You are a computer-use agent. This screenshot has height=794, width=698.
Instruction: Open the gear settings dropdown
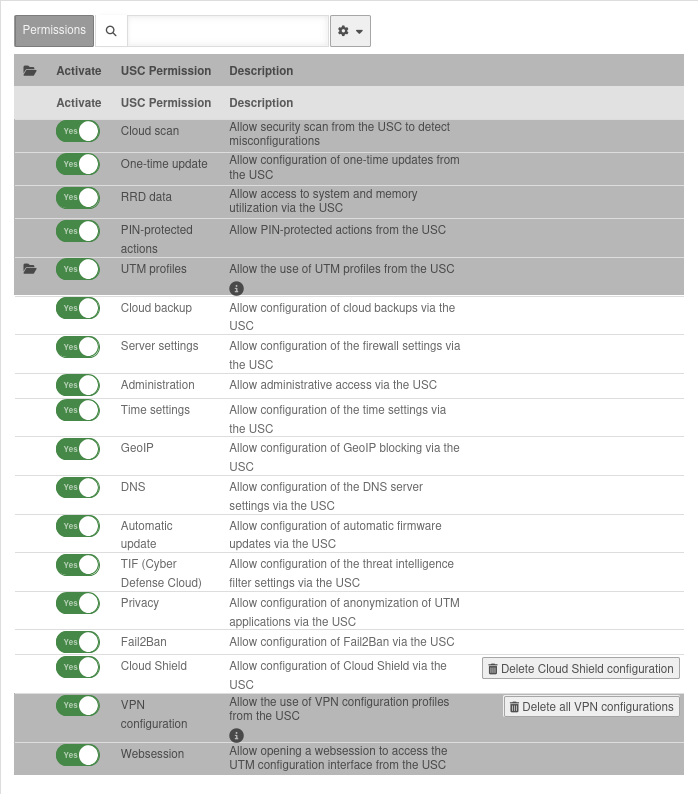[350, 31]
